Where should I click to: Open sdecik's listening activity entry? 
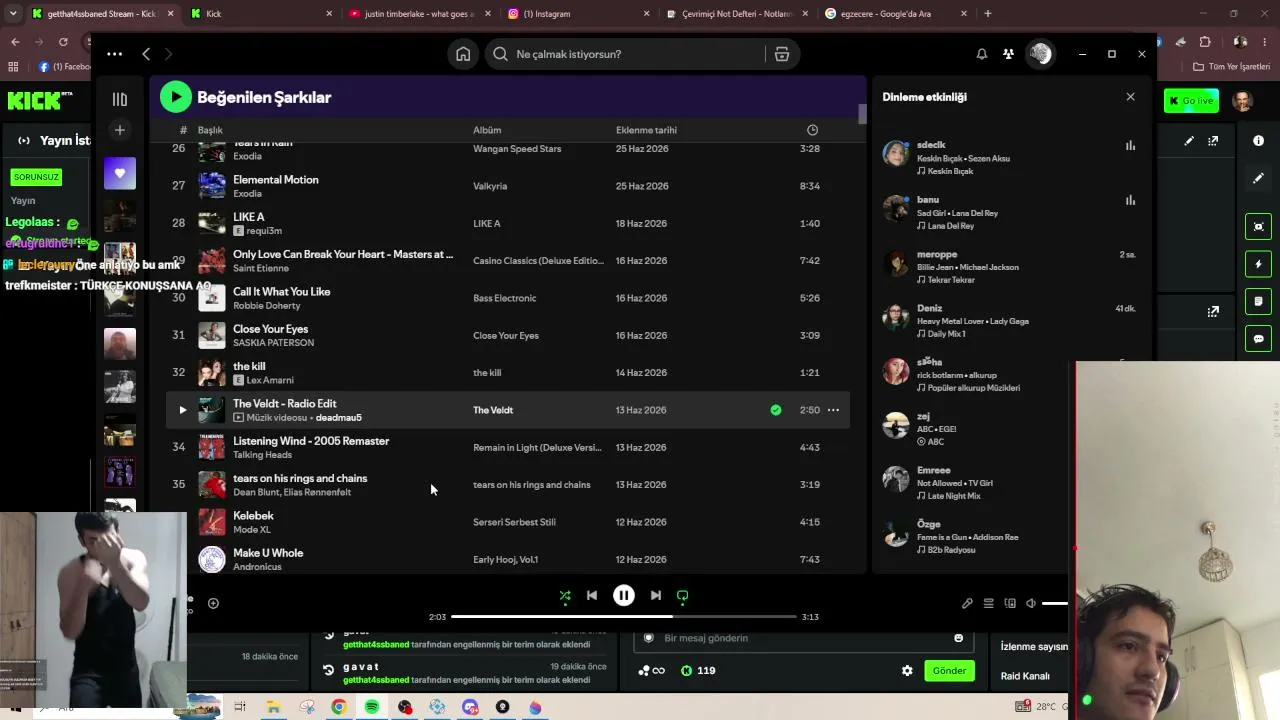[1010, 158]
